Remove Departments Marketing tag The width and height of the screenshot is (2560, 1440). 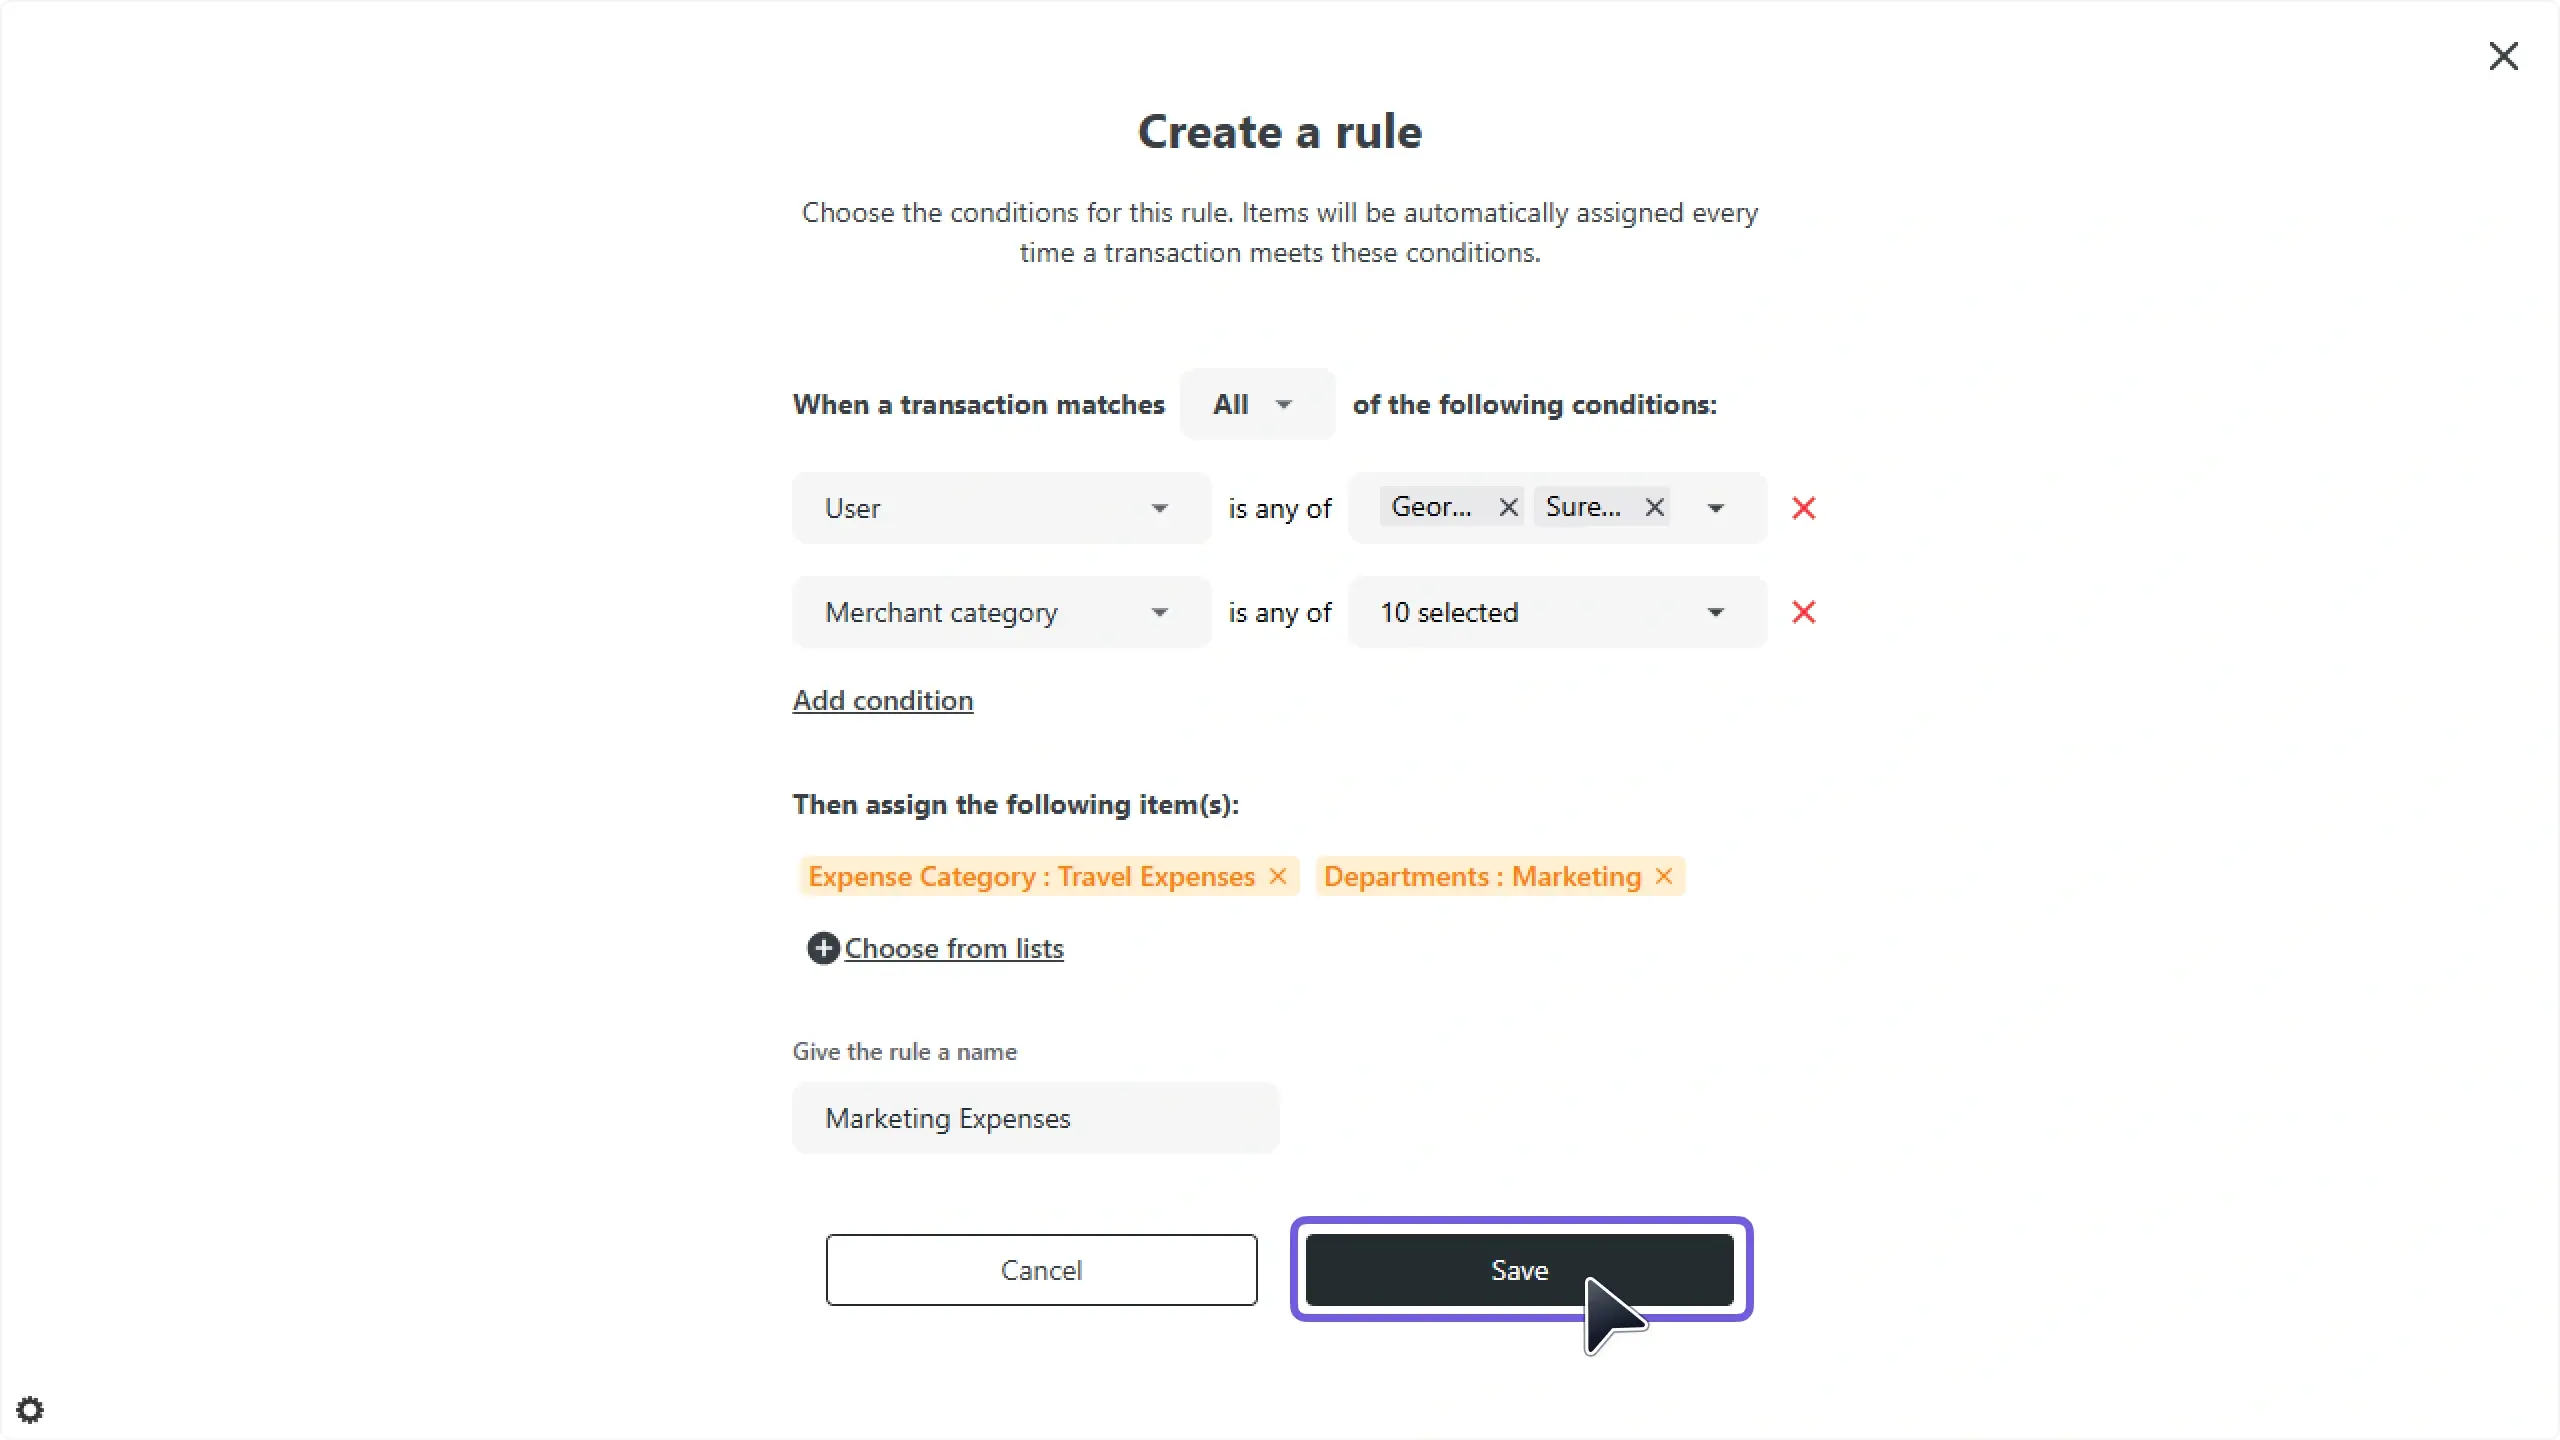(1664, 876)
